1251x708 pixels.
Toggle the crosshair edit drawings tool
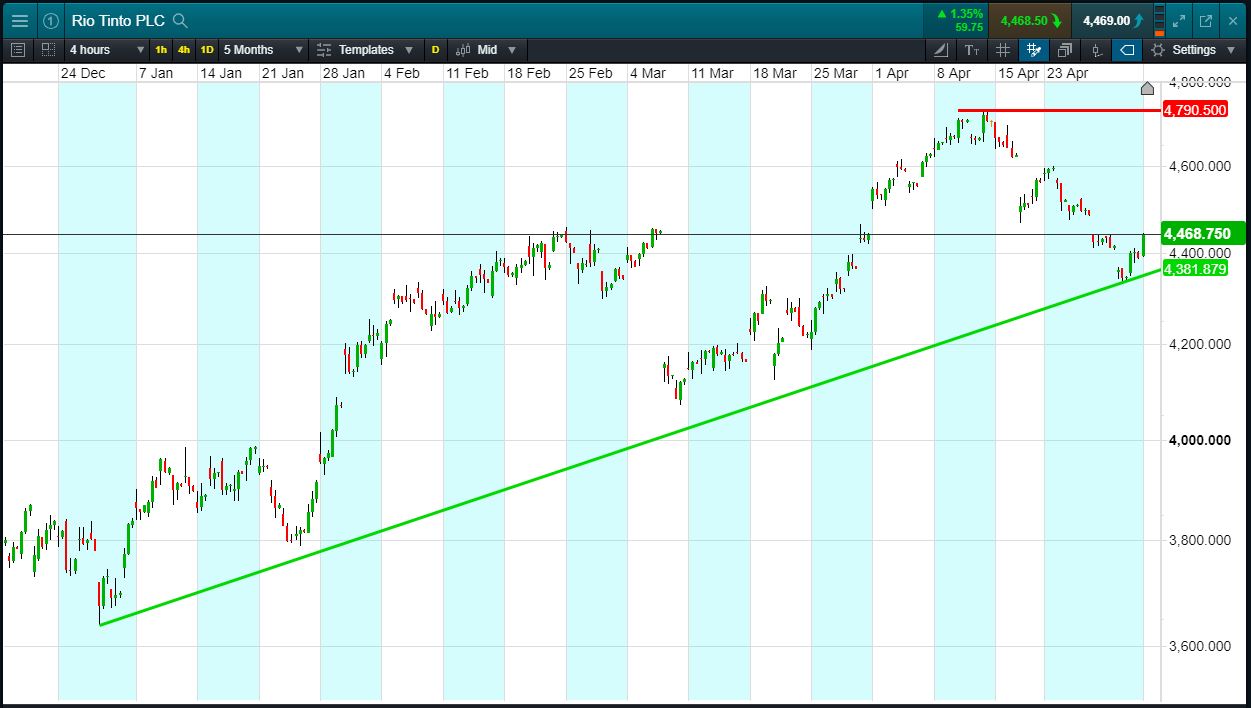[x=1034, y=50]
